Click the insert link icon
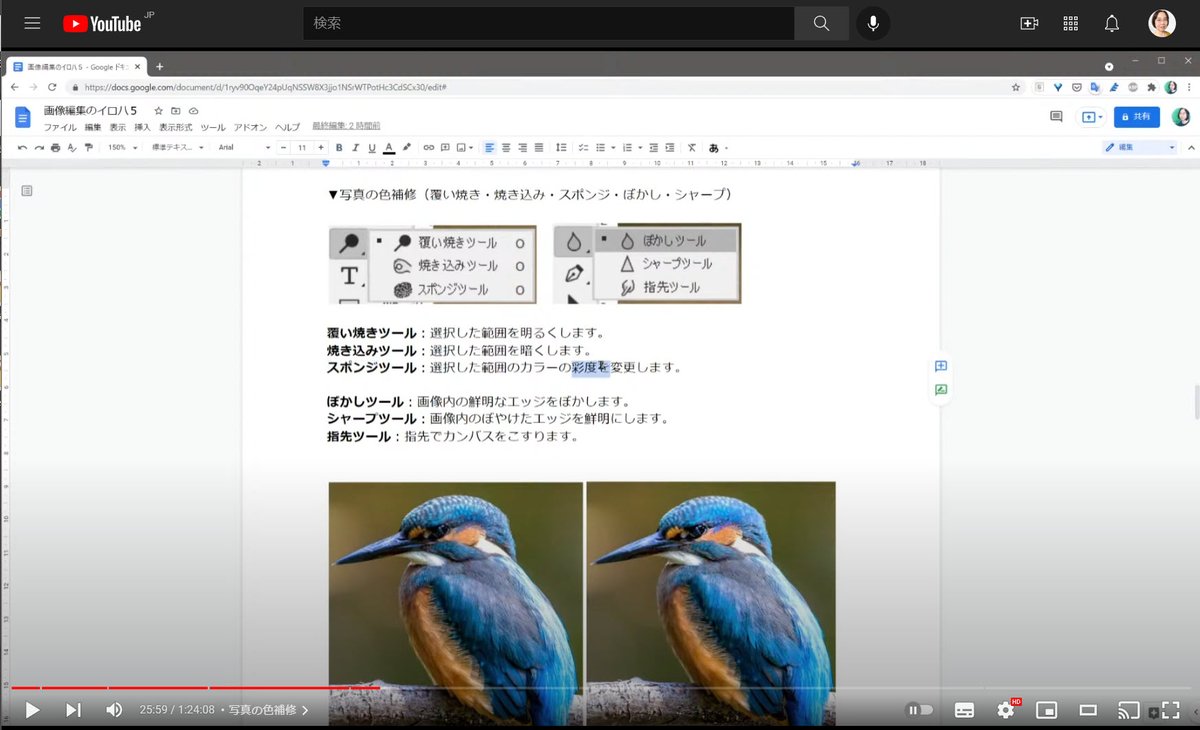This screenshot has height=730, width=1200. 429,147
